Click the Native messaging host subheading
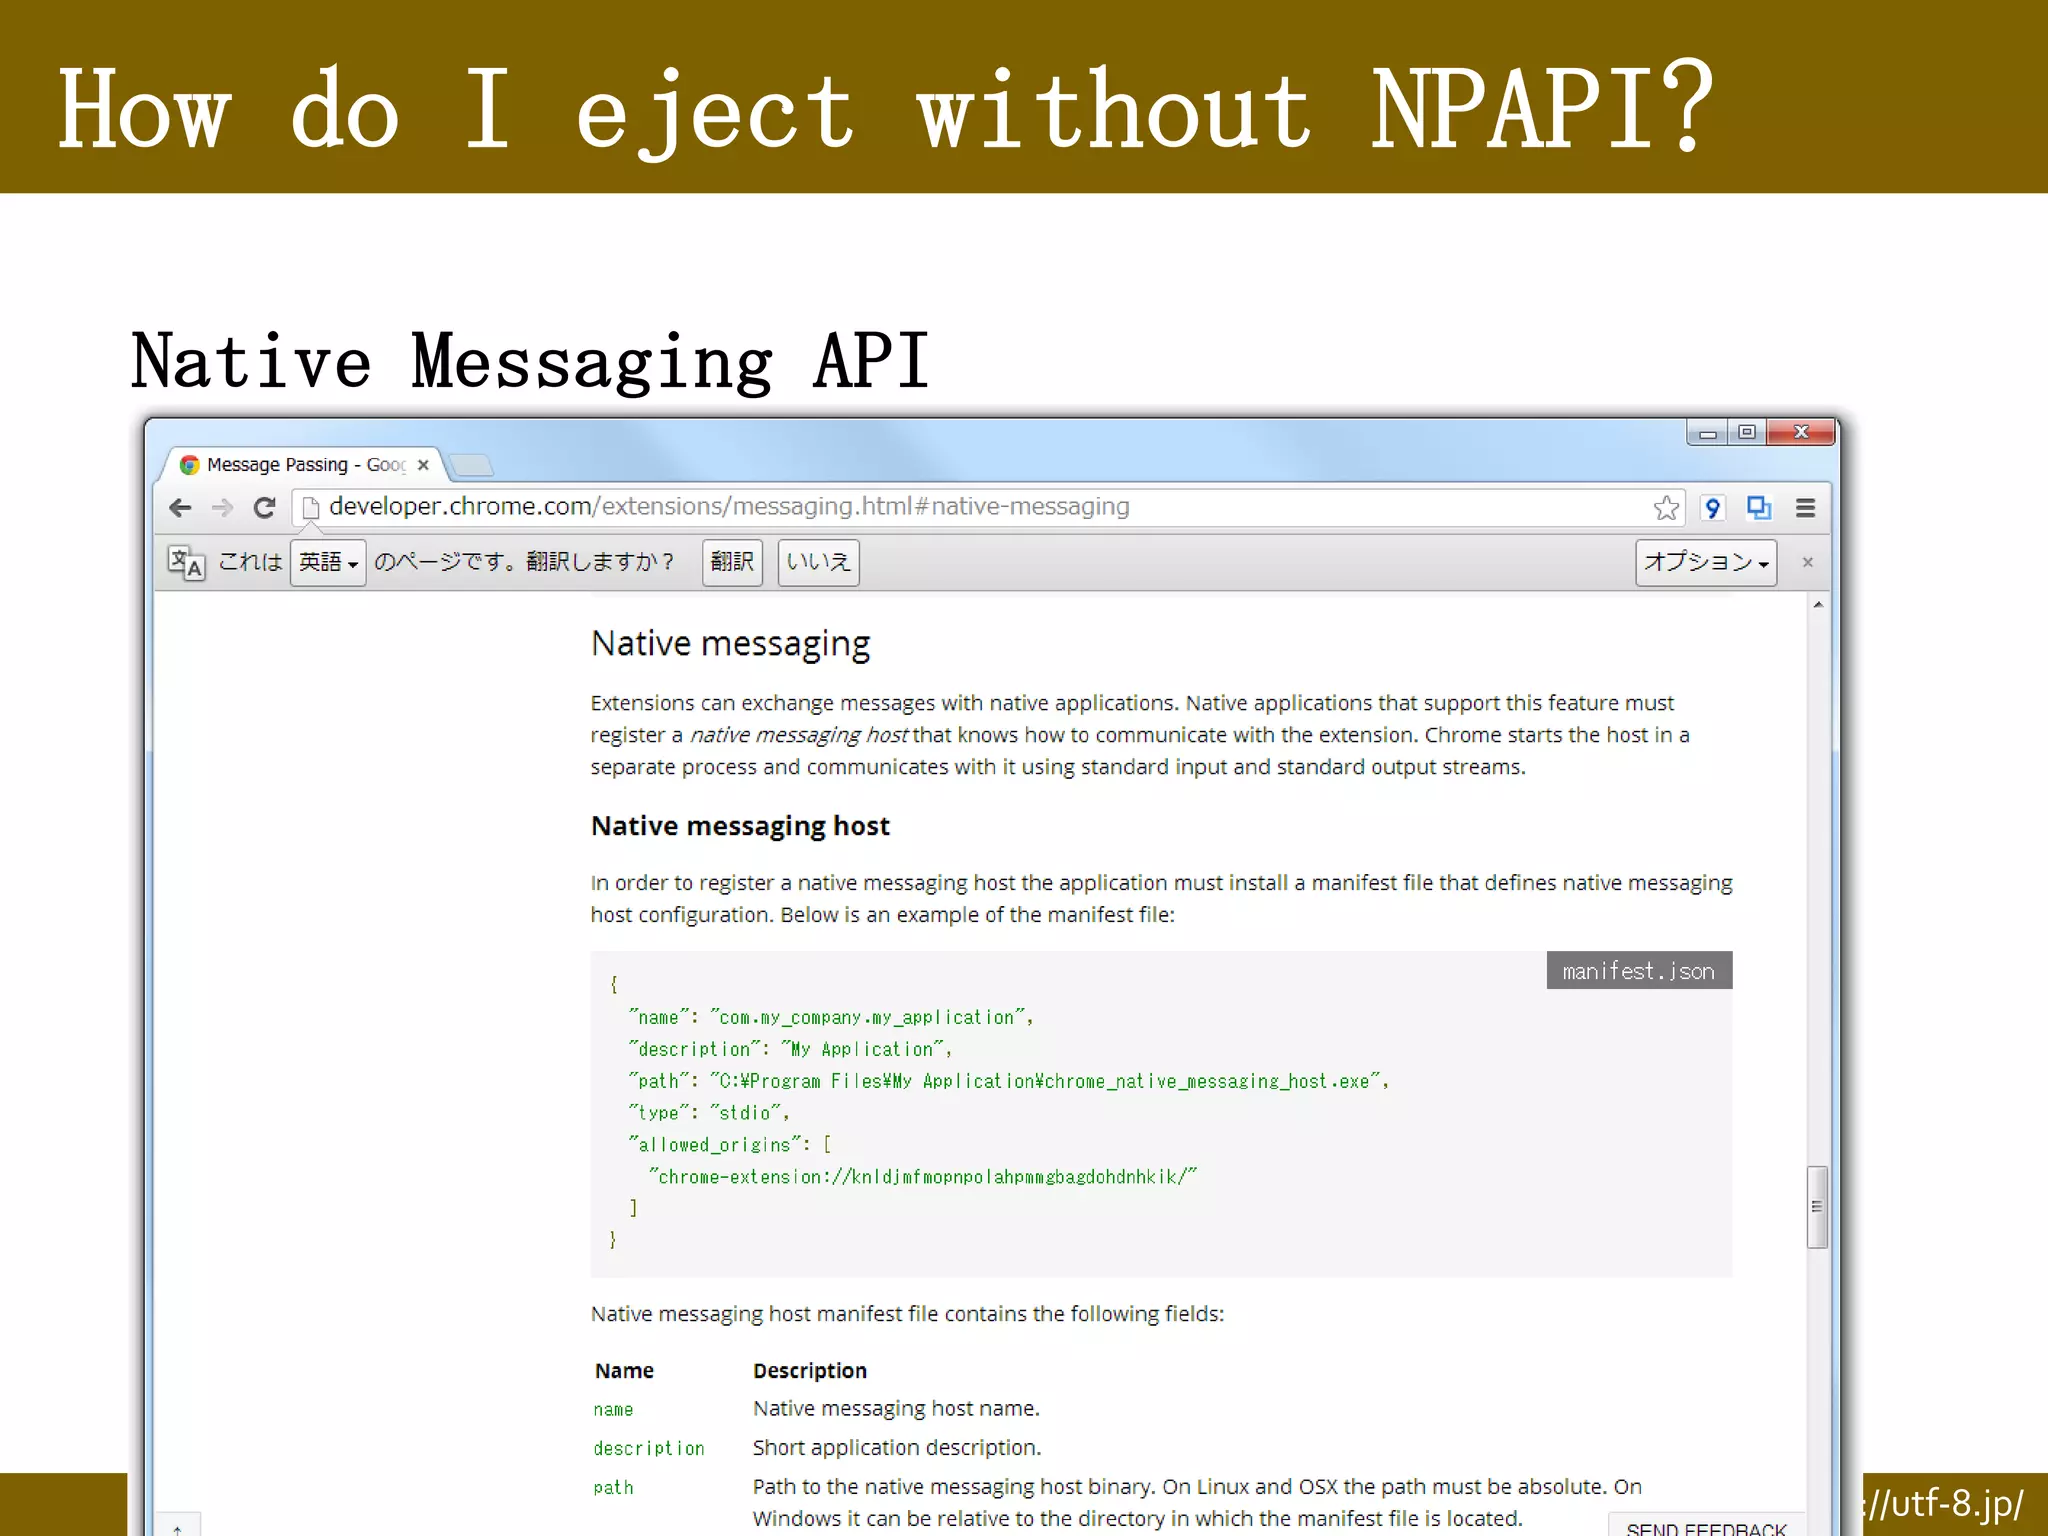Image resolution: width=2048 pixels, height=1536 pixels. [x=740, y=826]
